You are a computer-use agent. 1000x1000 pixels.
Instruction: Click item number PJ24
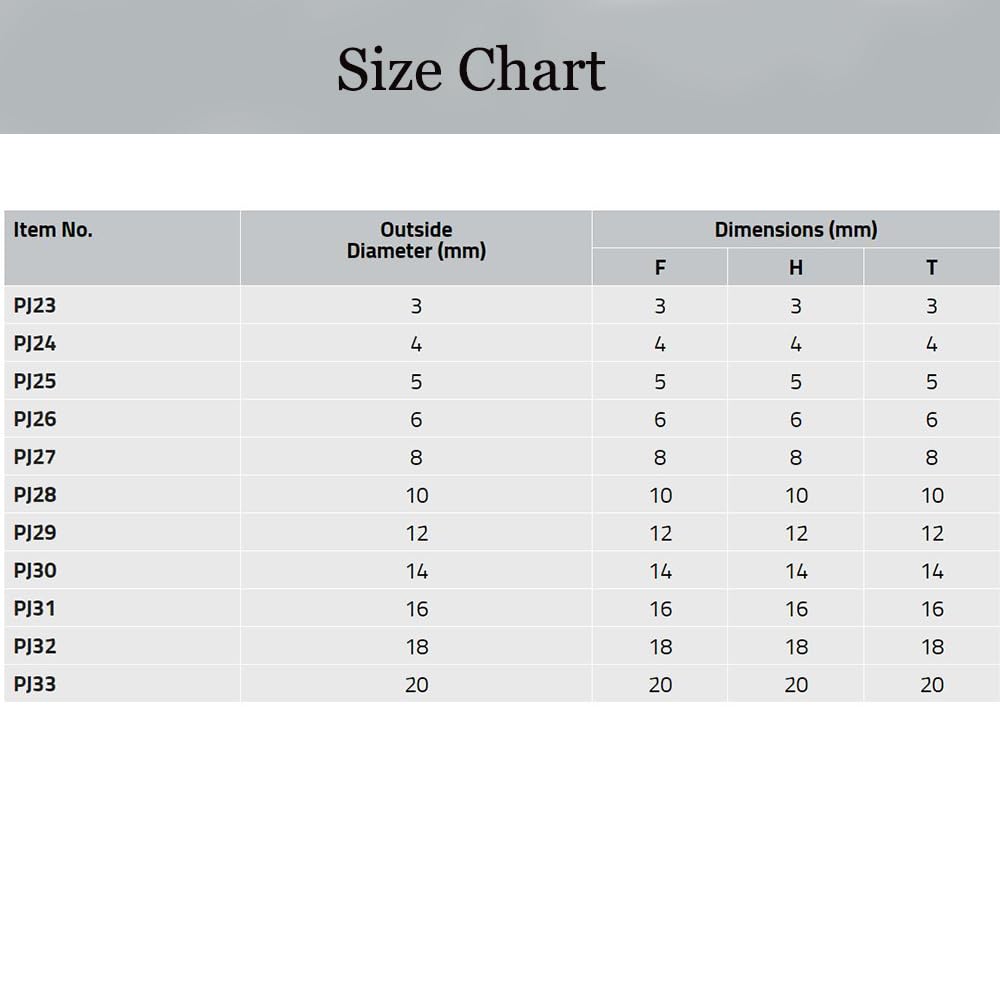pos(35,344)
